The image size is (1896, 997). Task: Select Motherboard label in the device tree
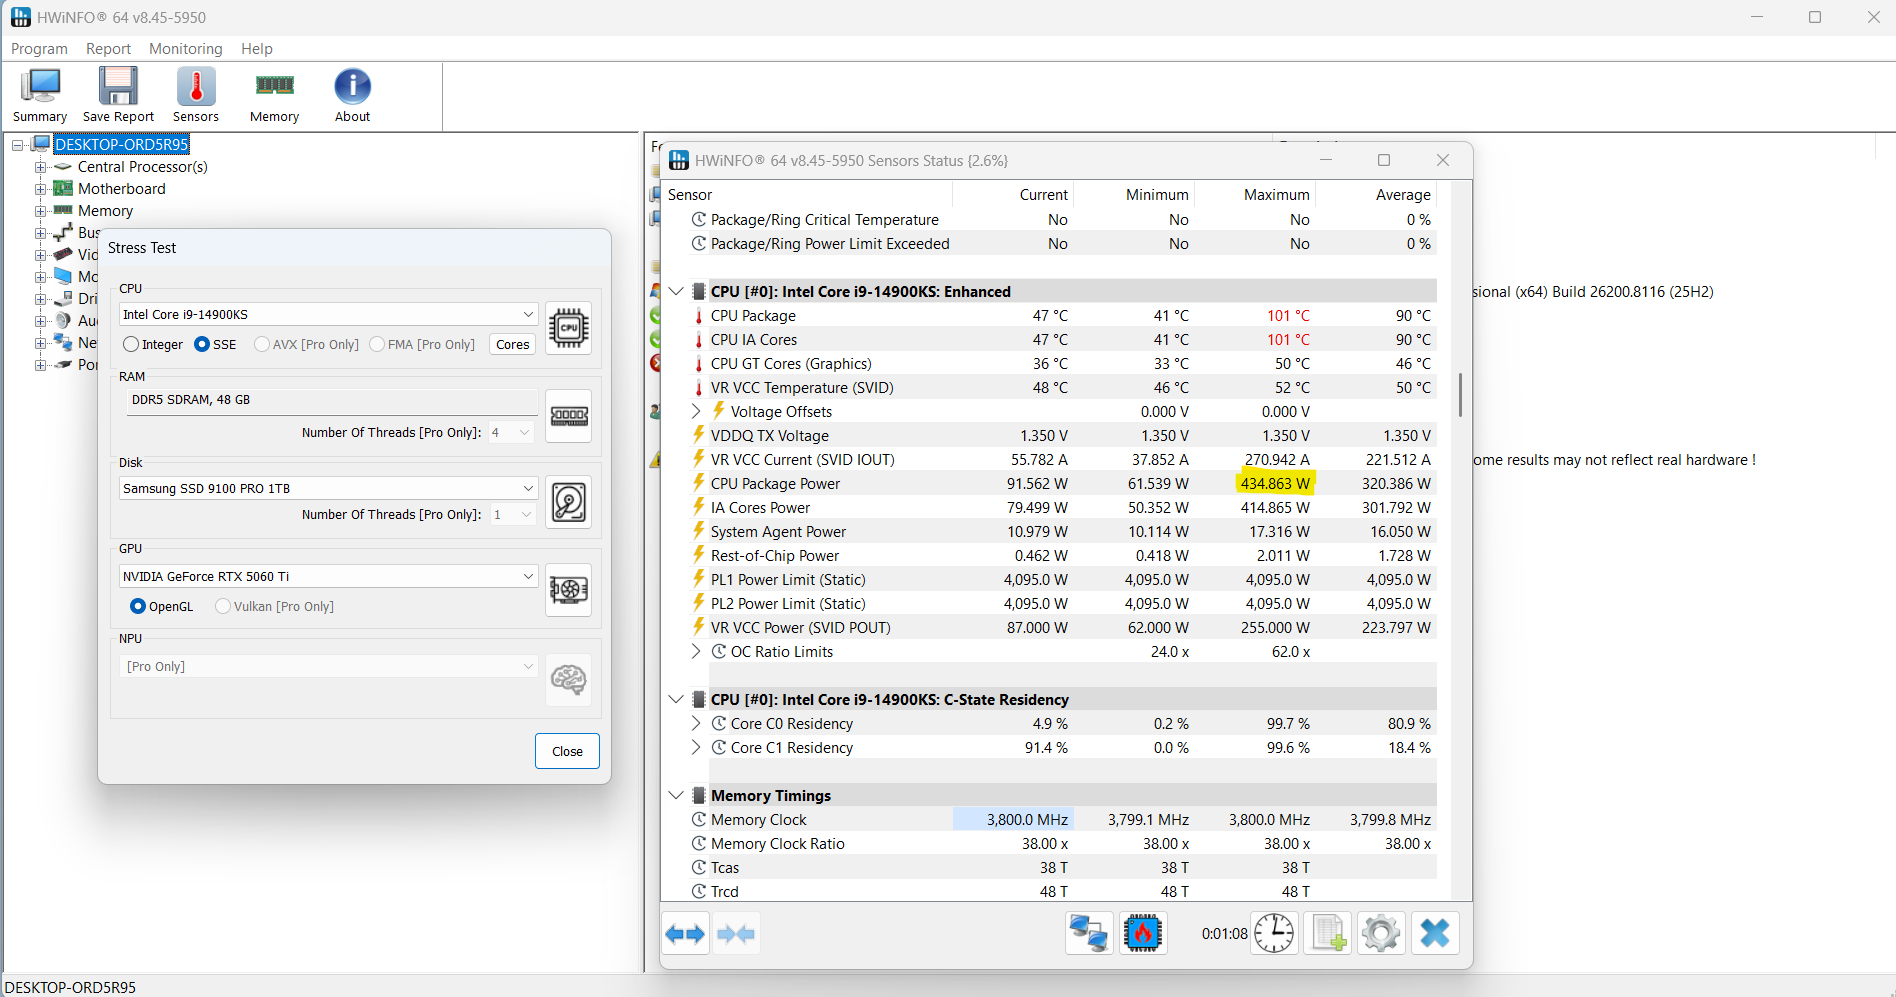pyautogui.click(x=122, y=188)
